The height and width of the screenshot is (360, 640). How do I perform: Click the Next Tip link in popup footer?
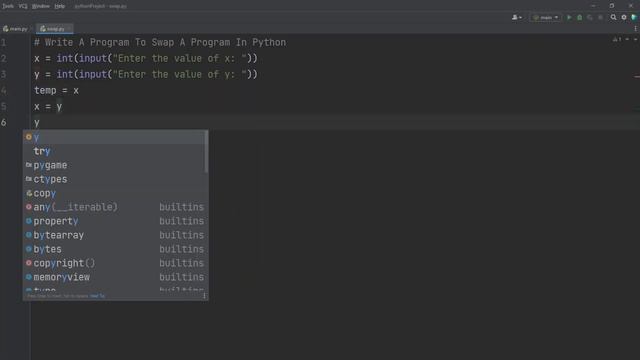point(98,296)
